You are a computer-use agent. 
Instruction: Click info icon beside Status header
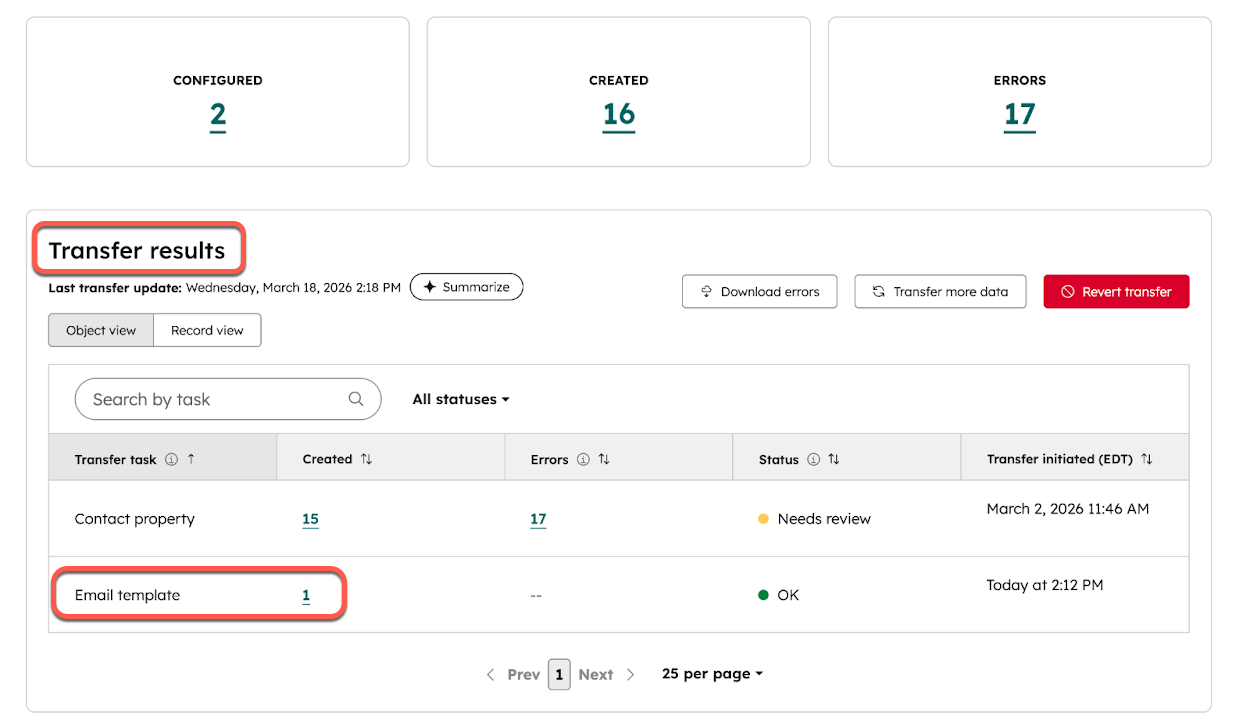[x=813, y=460]
